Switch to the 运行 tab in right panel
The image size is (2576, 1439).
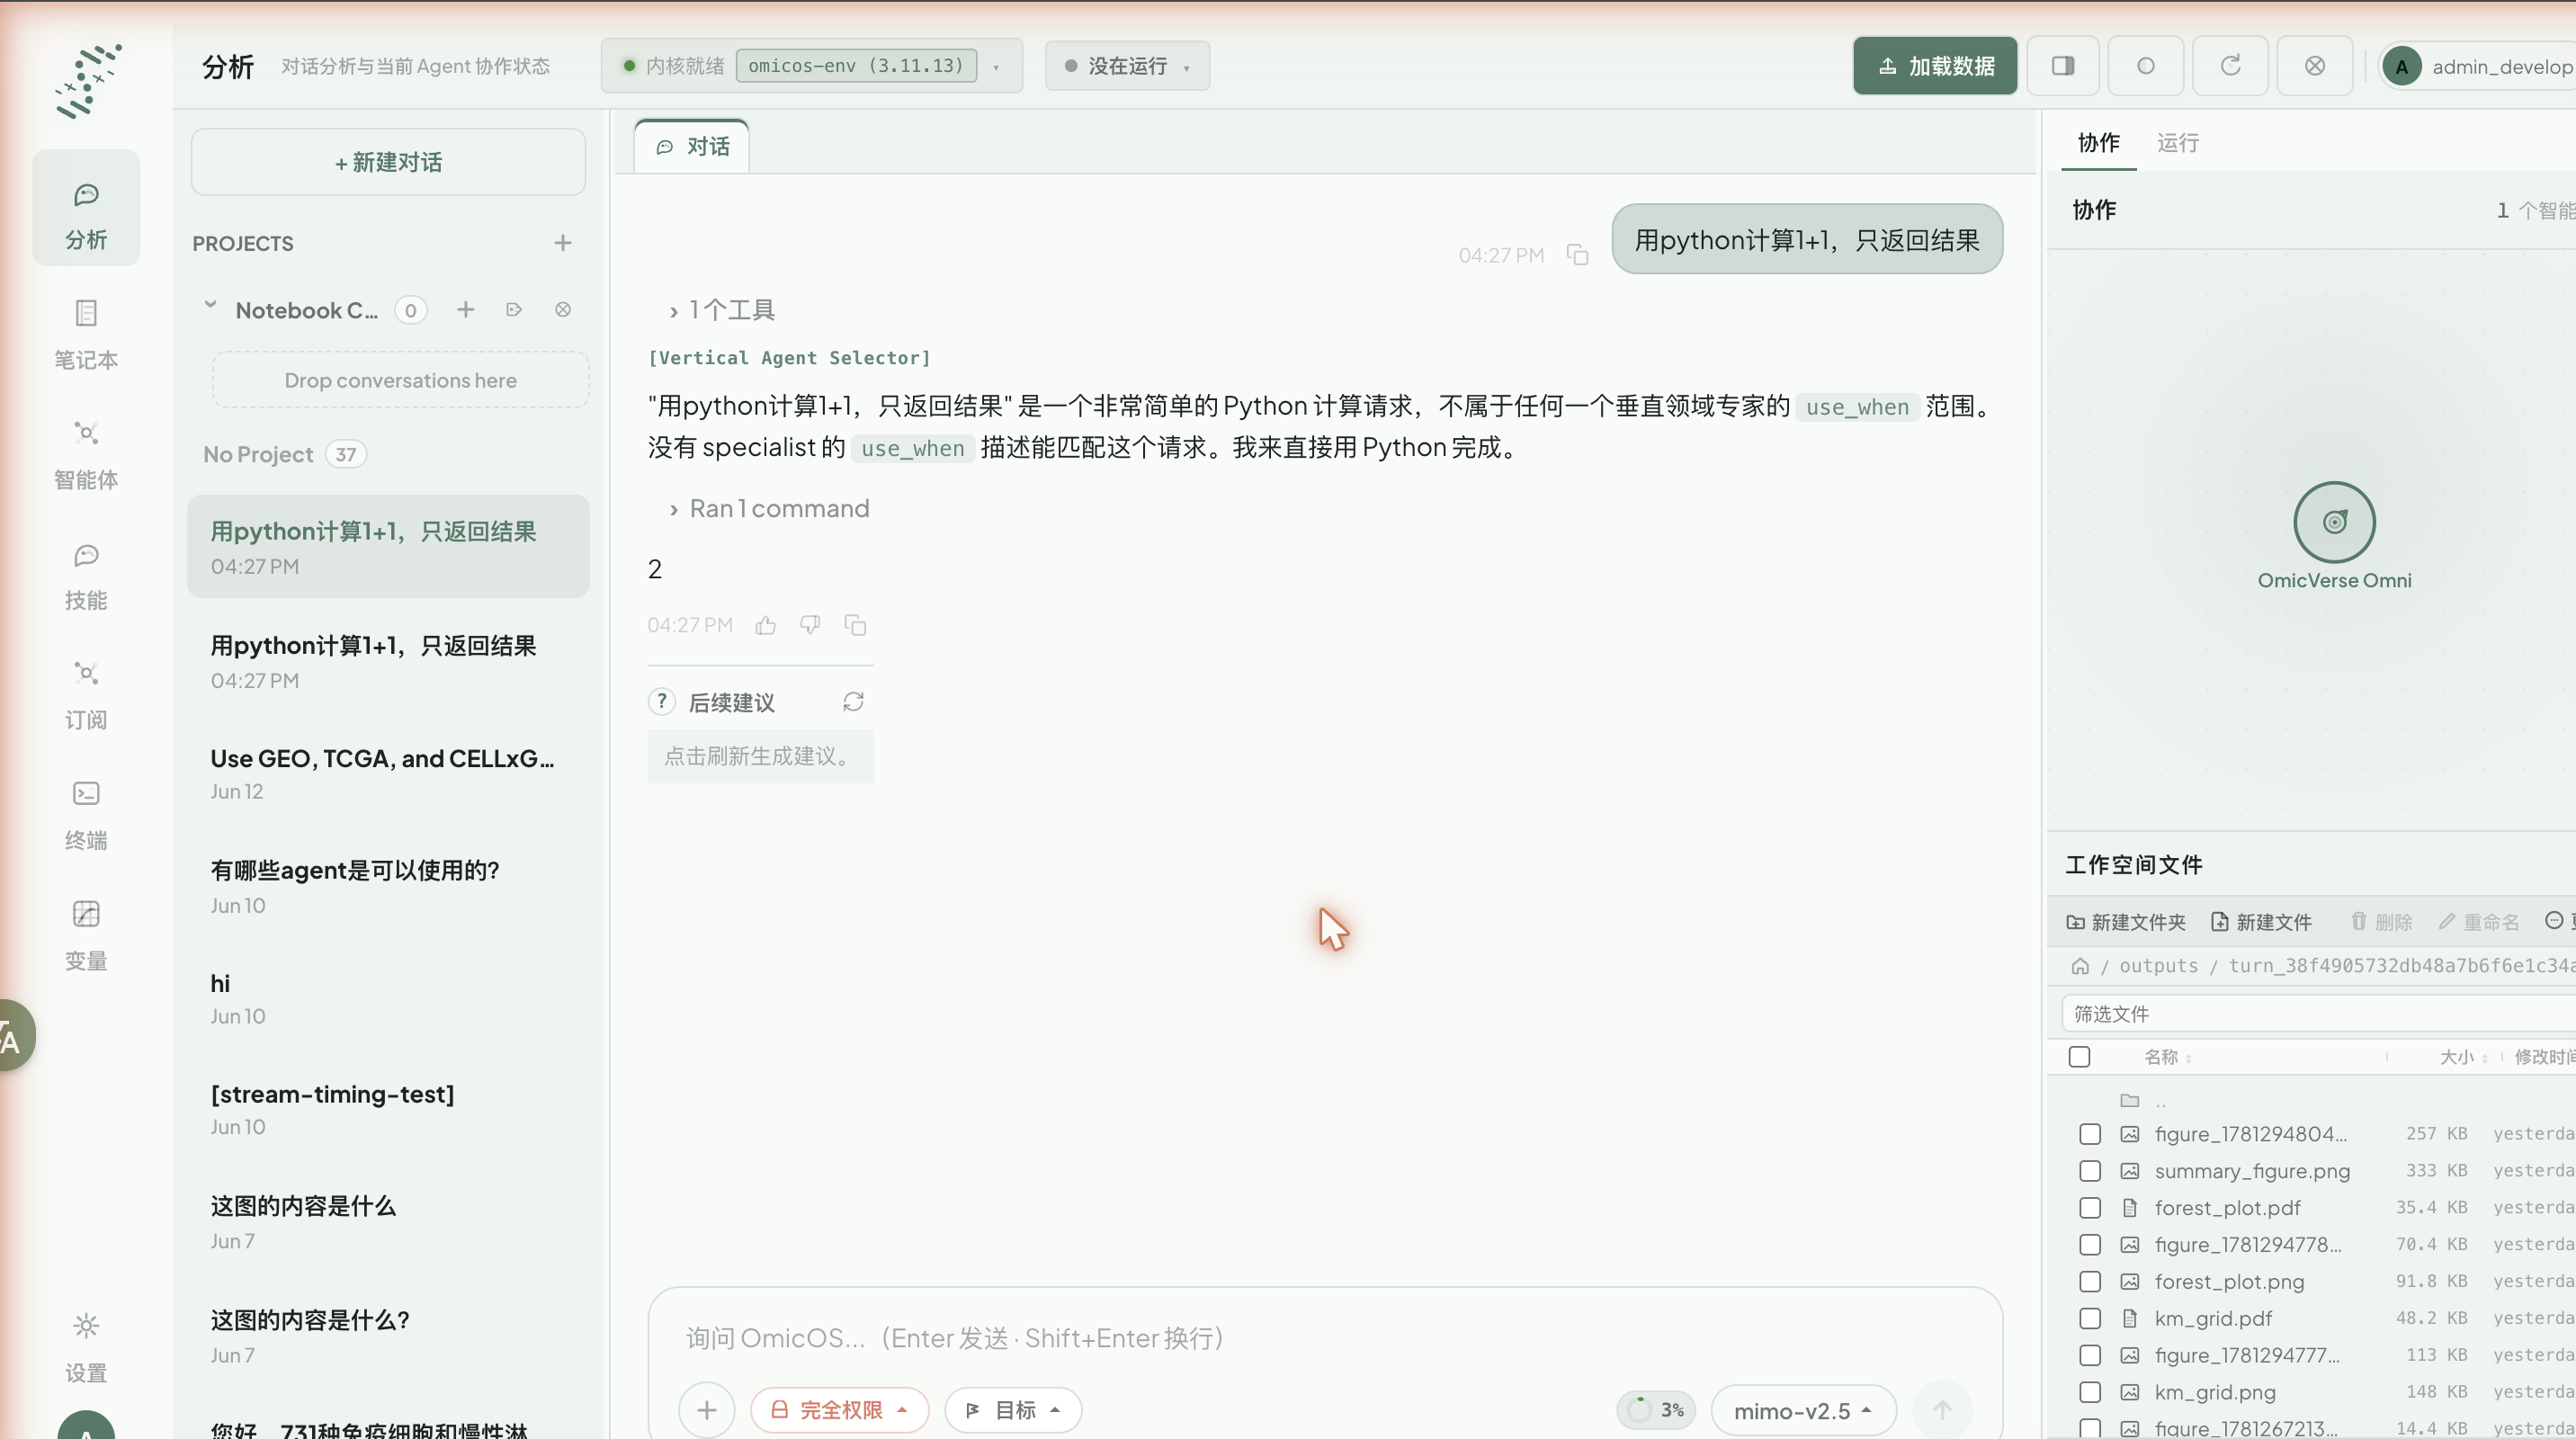coord(2177,143)
